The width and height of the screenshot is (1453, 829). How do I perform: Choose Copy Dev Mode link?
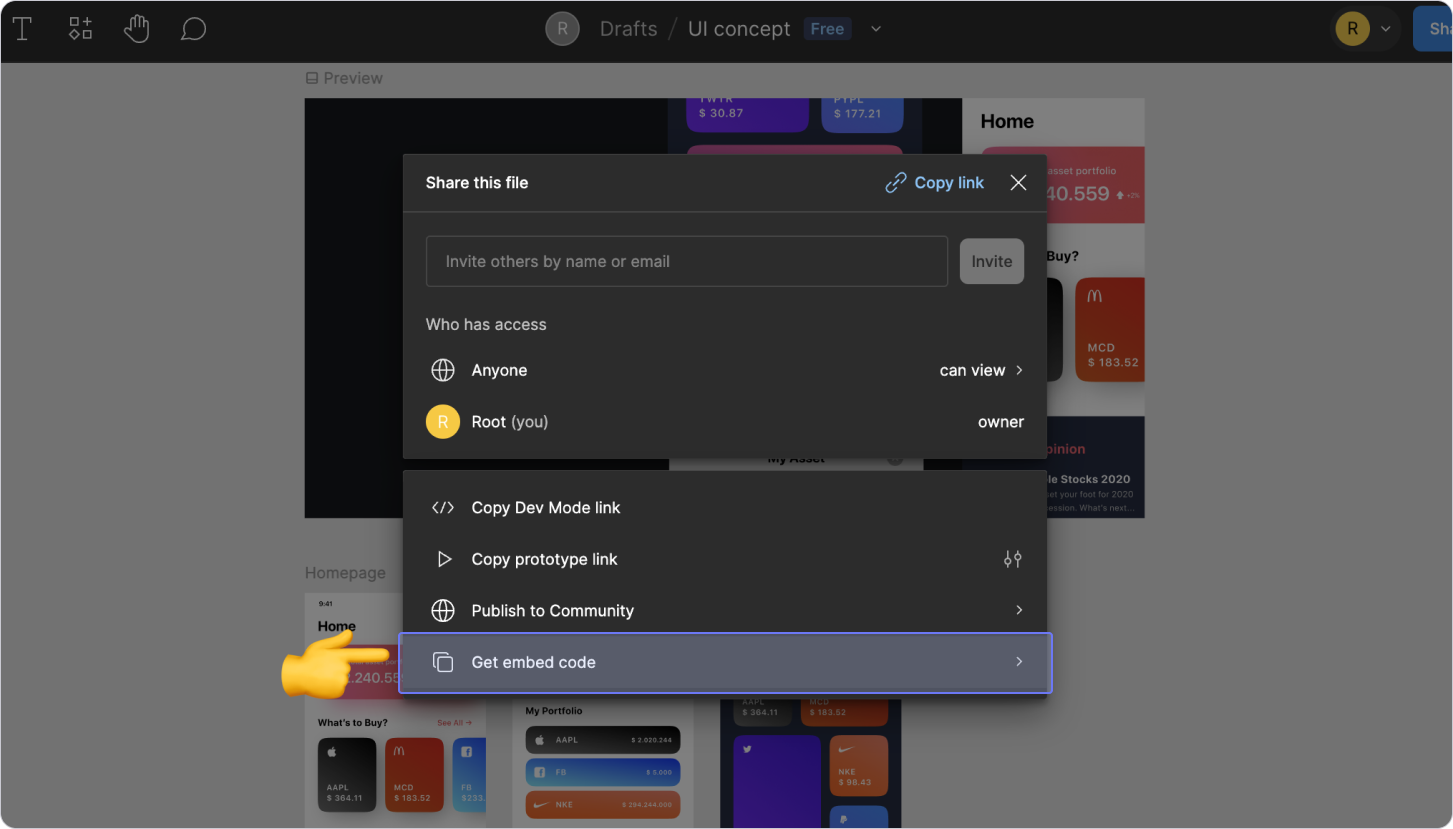click(545, 507)
